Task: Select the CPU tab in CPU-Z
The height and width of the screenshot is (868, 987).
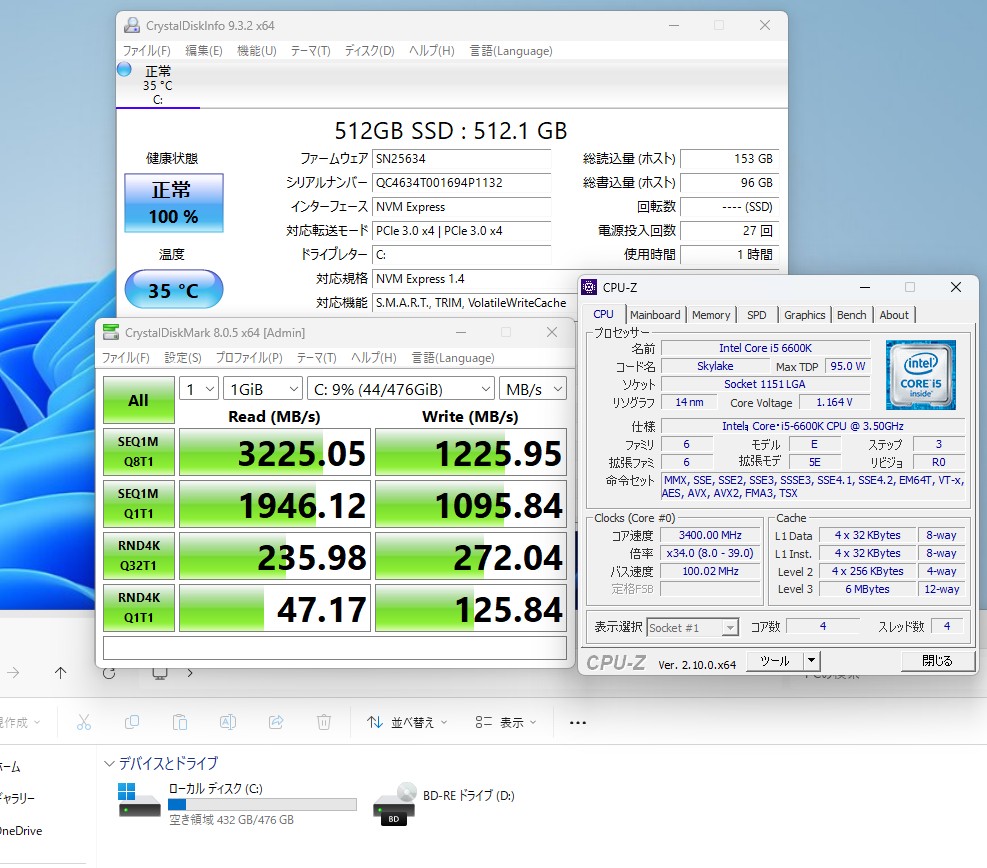Action: (603, 314)
